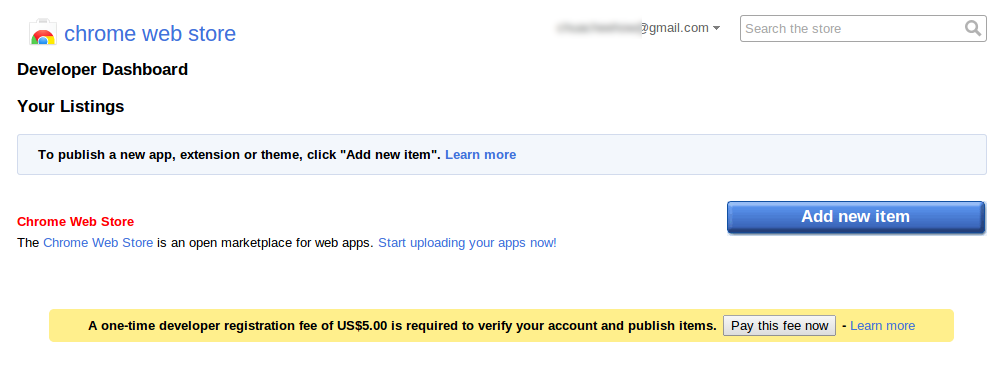This screenshot has height=366, width=1004.
Task: Select the Developer Dashboard heading
Action: pyautogui.click(x=102, y=69)
